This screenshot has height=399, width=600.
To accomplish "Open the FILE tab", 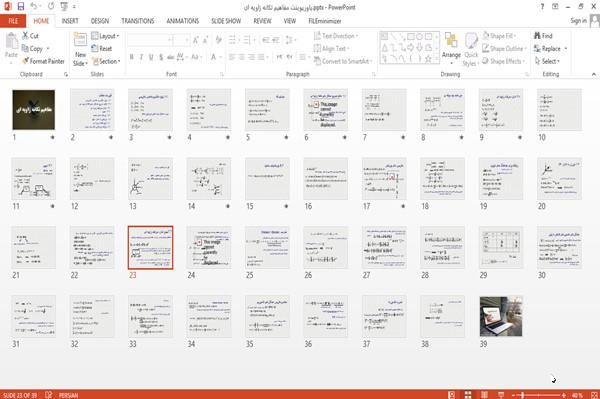I will (x=13, y=21).
